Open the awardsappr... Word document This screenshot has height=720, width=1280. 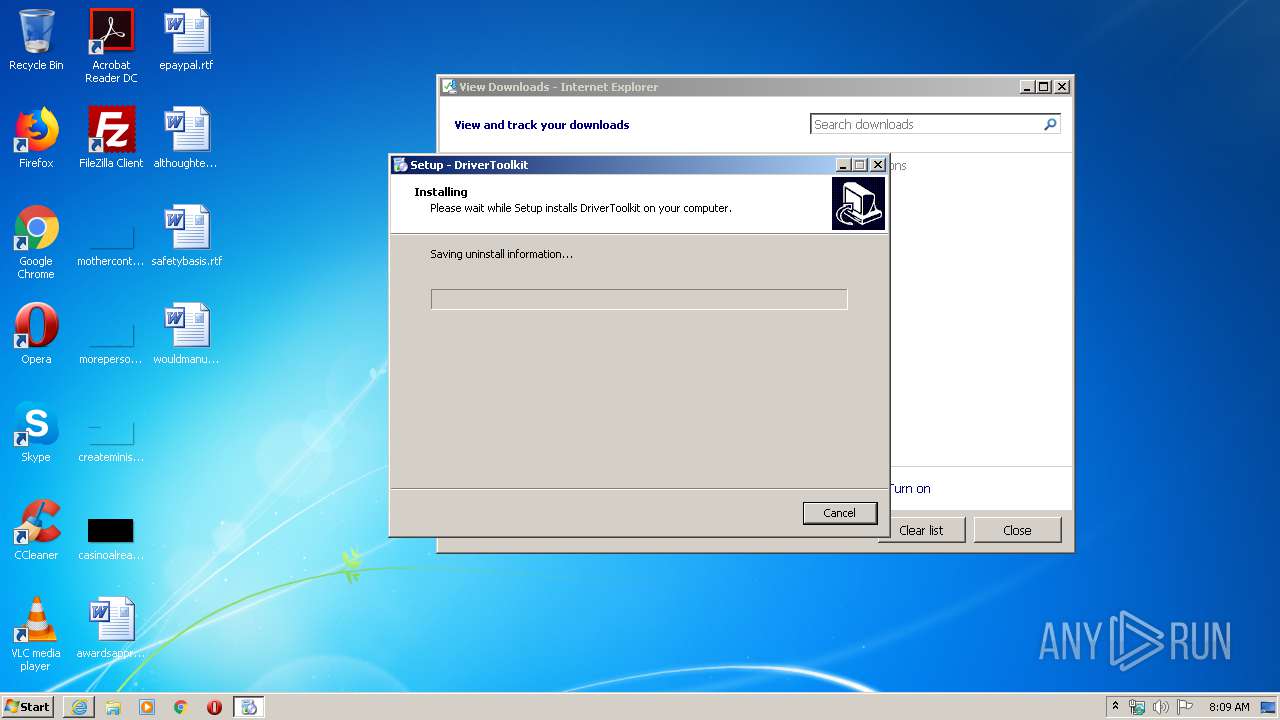click(x=111, y=629)
